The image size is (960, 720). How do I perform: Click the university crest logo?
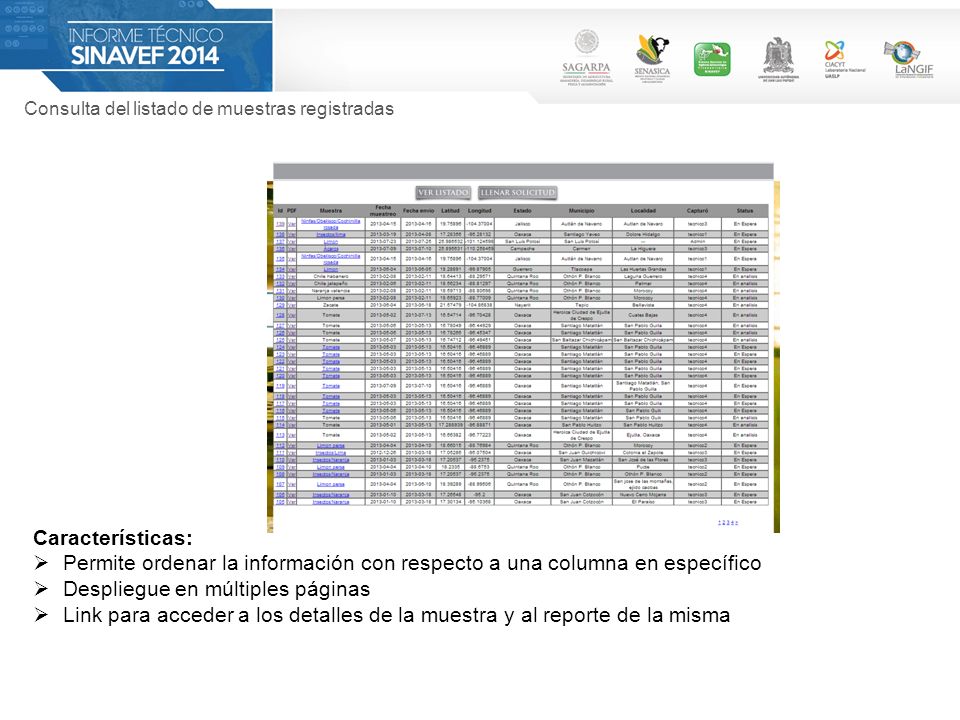pyautogui.click(x=778, y=58)
